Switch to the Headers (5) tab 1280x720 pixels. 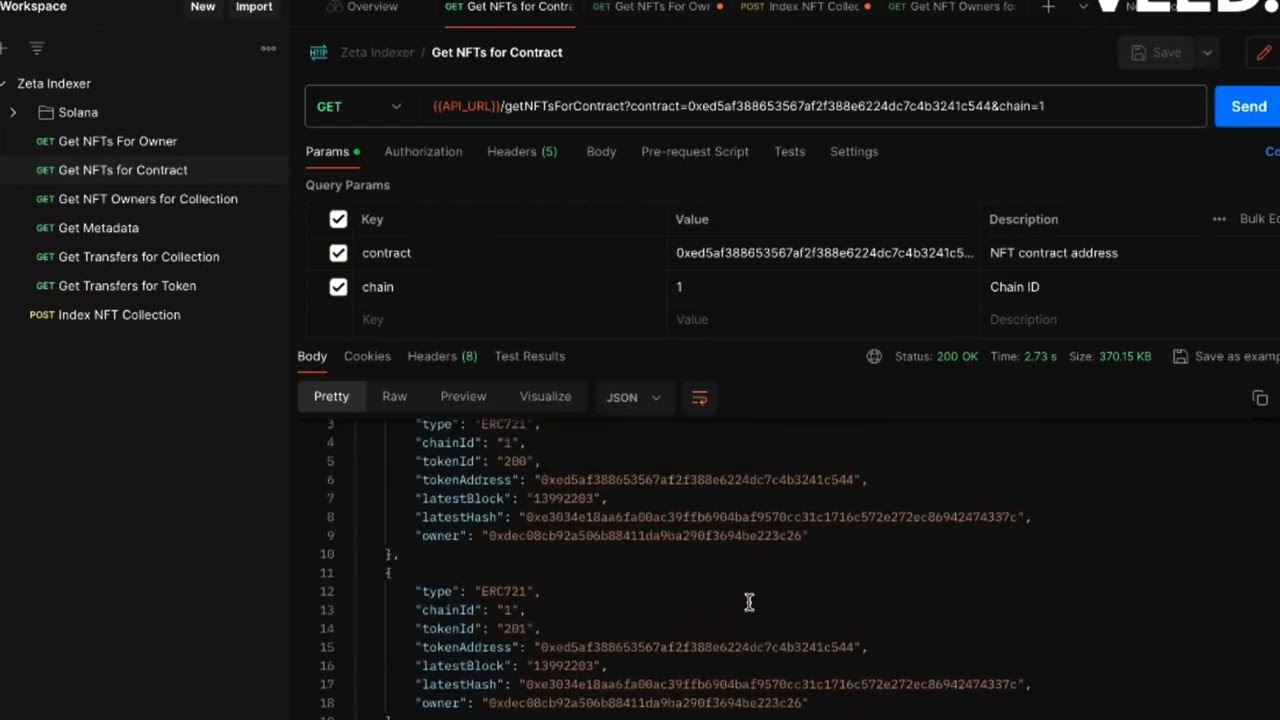point(522,152)
